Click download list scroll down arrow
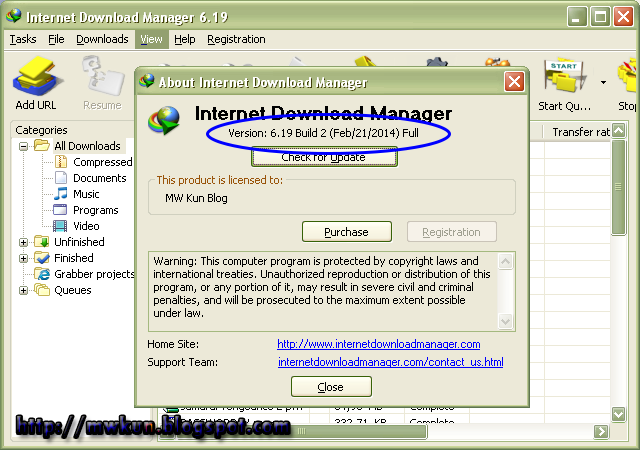 coord(619,415)
